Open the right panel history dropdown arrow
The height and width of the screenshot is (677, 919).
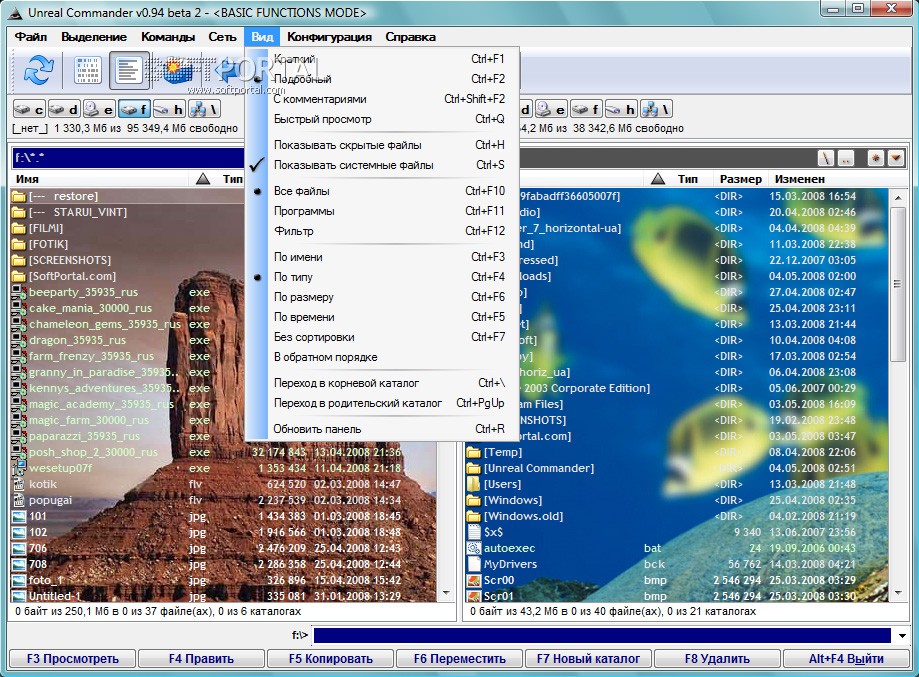(896, 158)
